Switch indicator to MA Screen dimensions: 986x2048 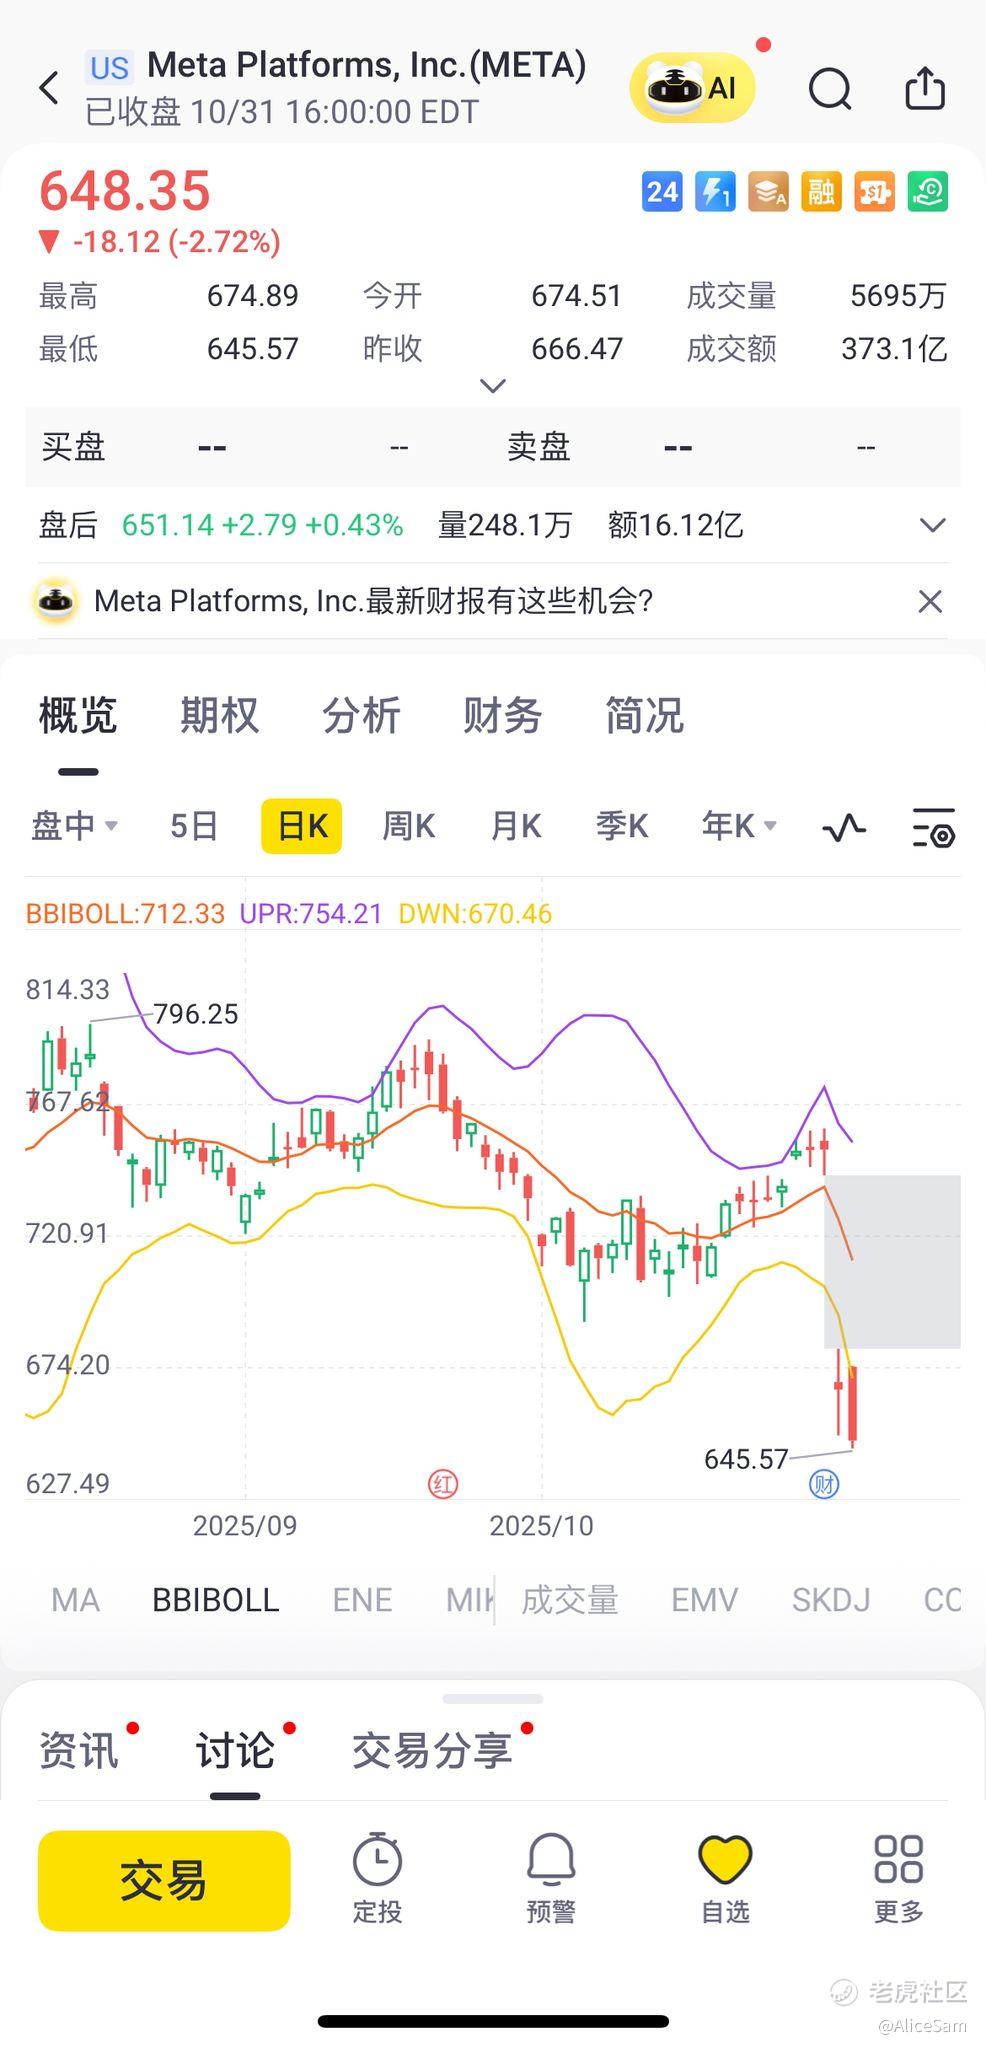coord(76,1600)
